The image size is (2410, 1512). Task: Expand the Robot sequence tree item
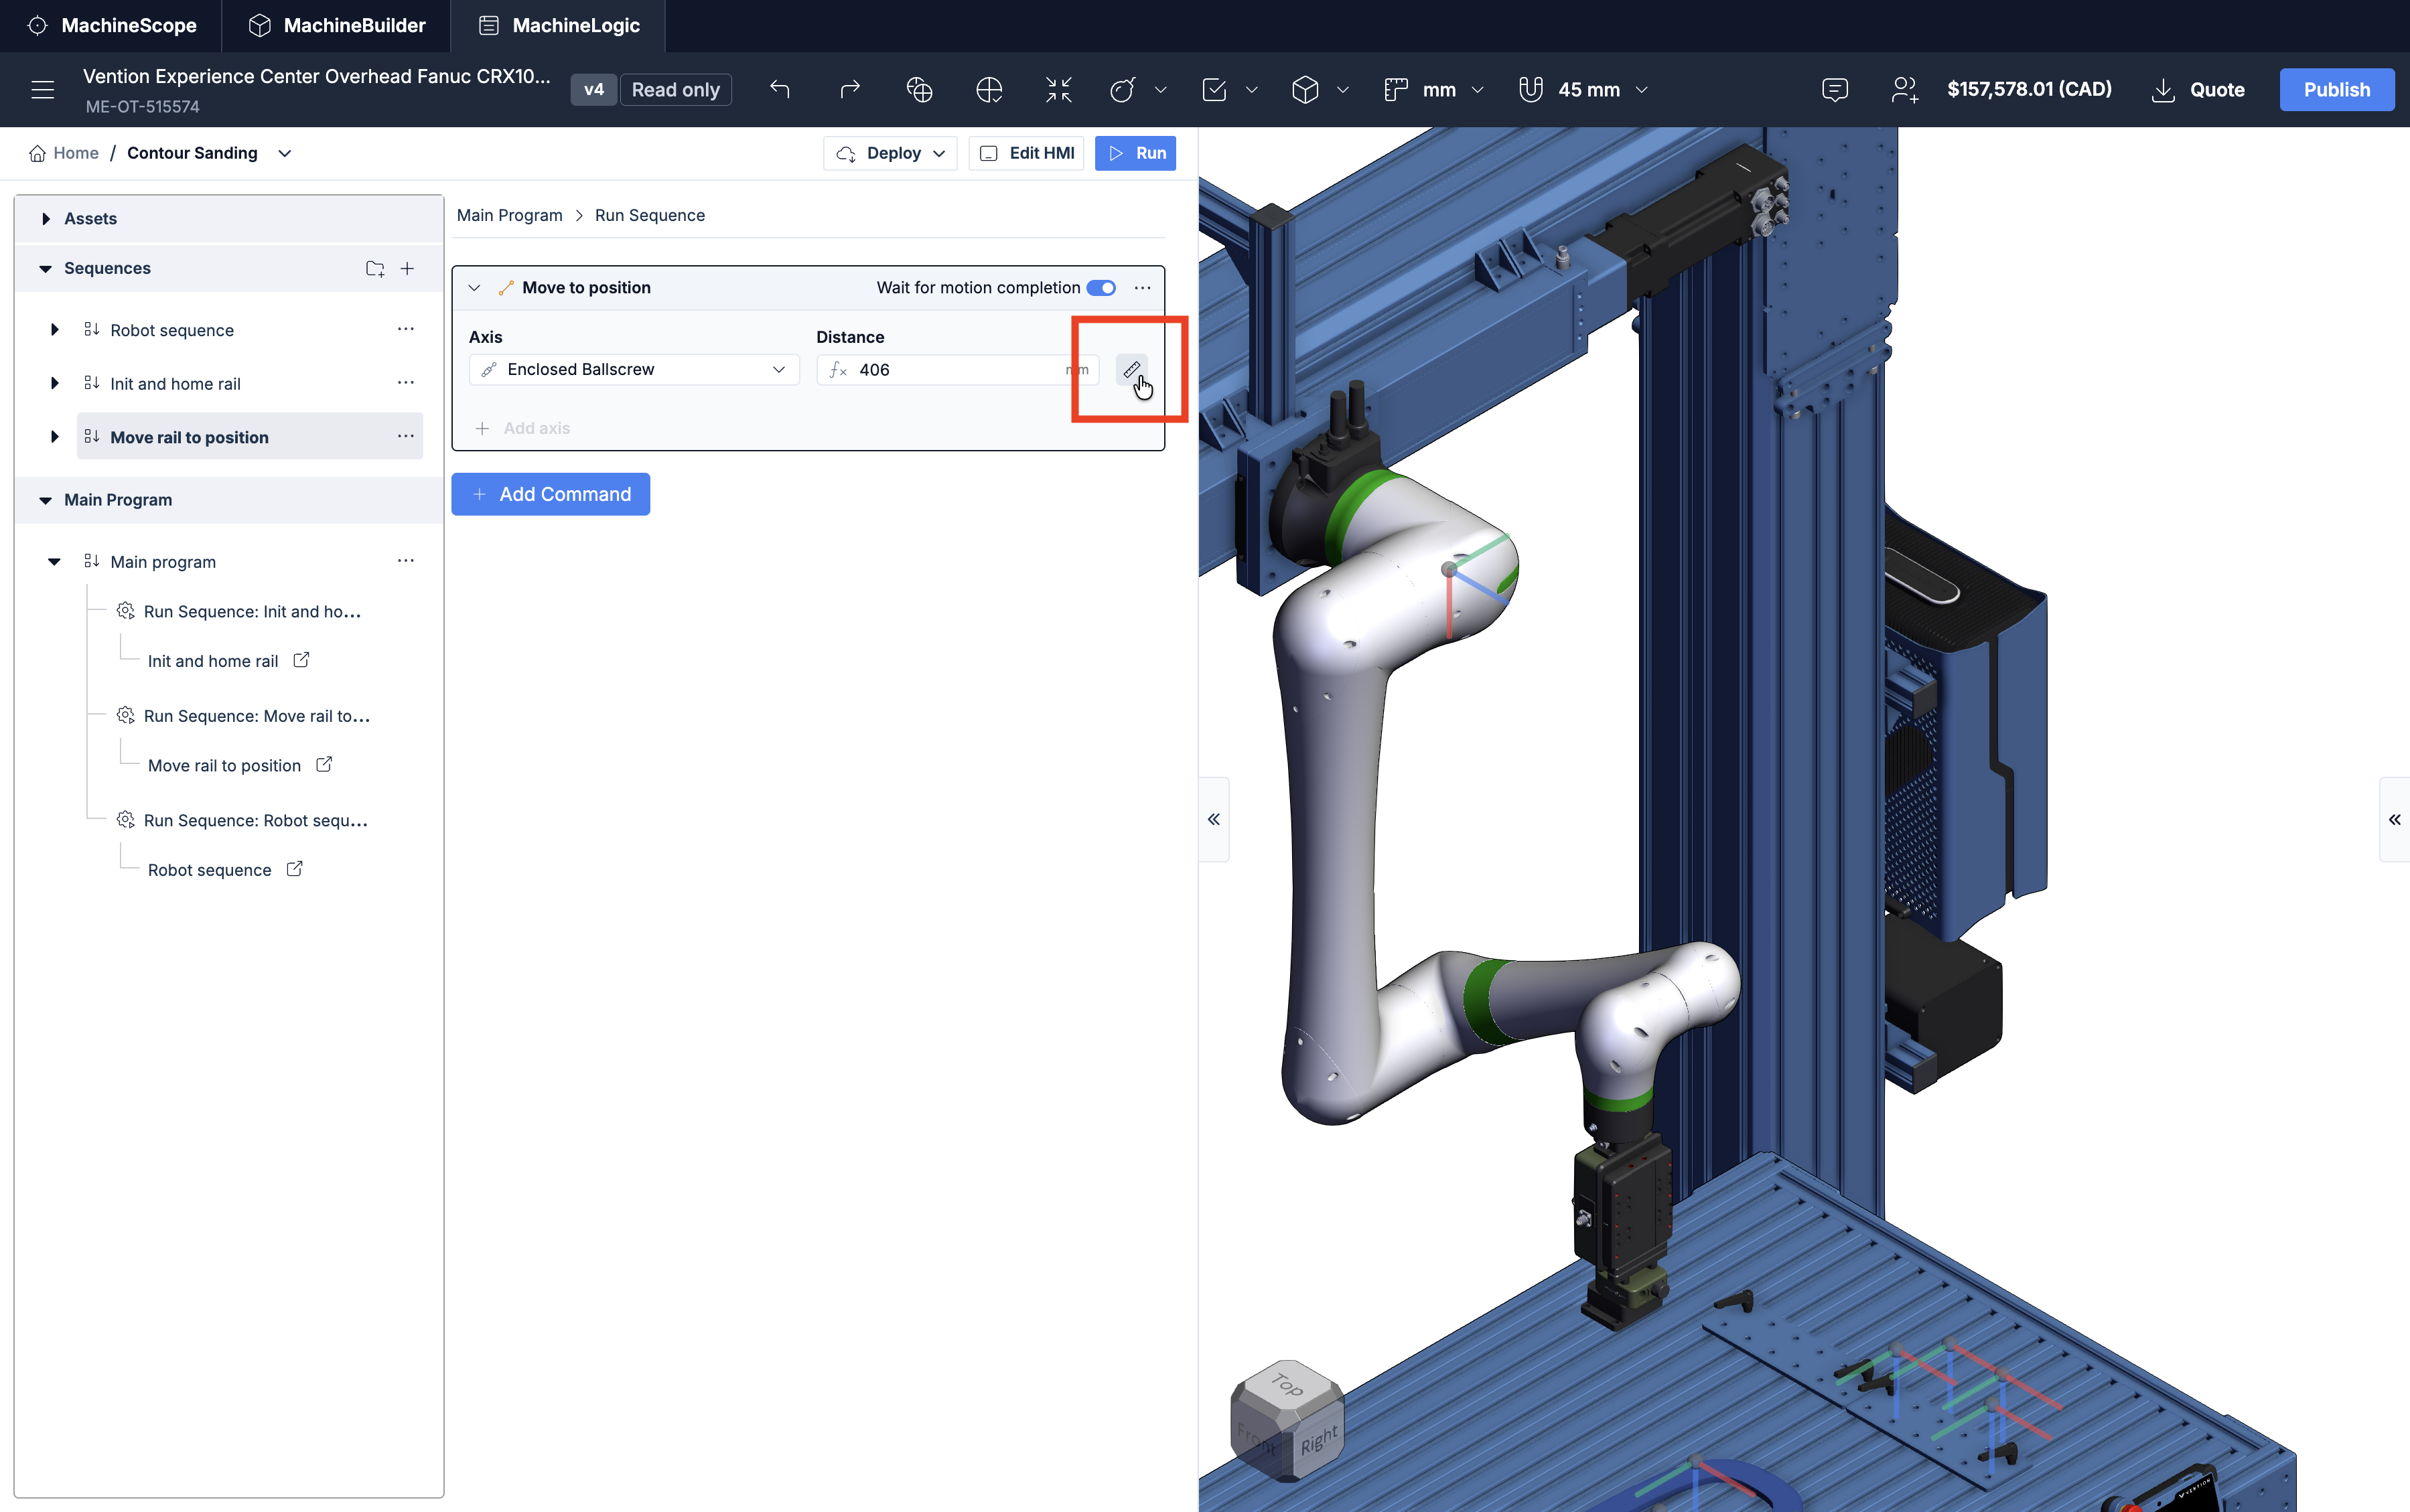click(x=55, y=330)
